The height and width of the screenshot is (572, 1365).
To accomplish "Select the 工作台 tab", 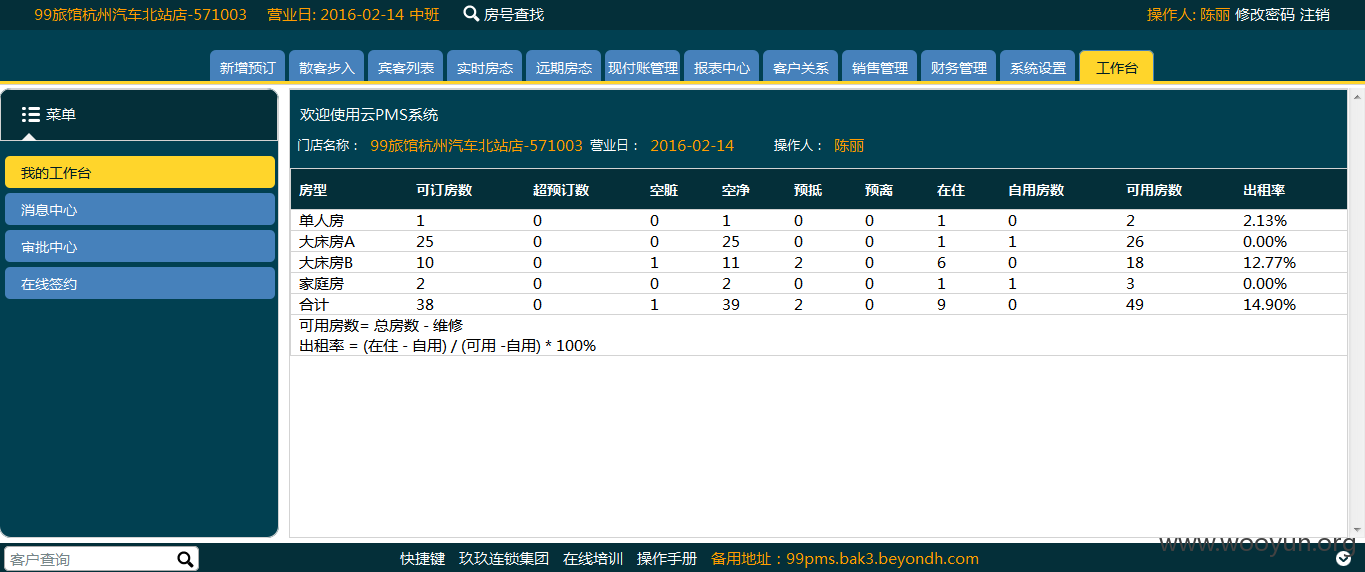I will click(x=1116, y=66).
